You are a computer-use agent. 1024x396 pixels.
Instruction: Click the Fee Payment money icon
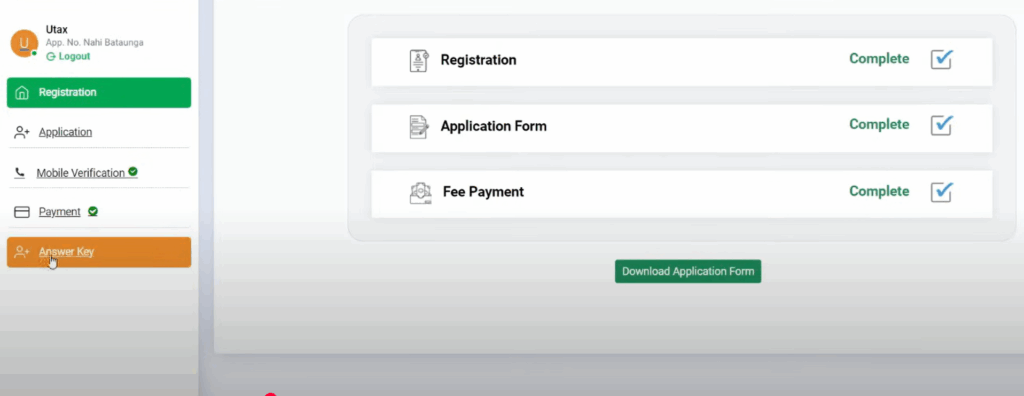click(x=421, y=193)
